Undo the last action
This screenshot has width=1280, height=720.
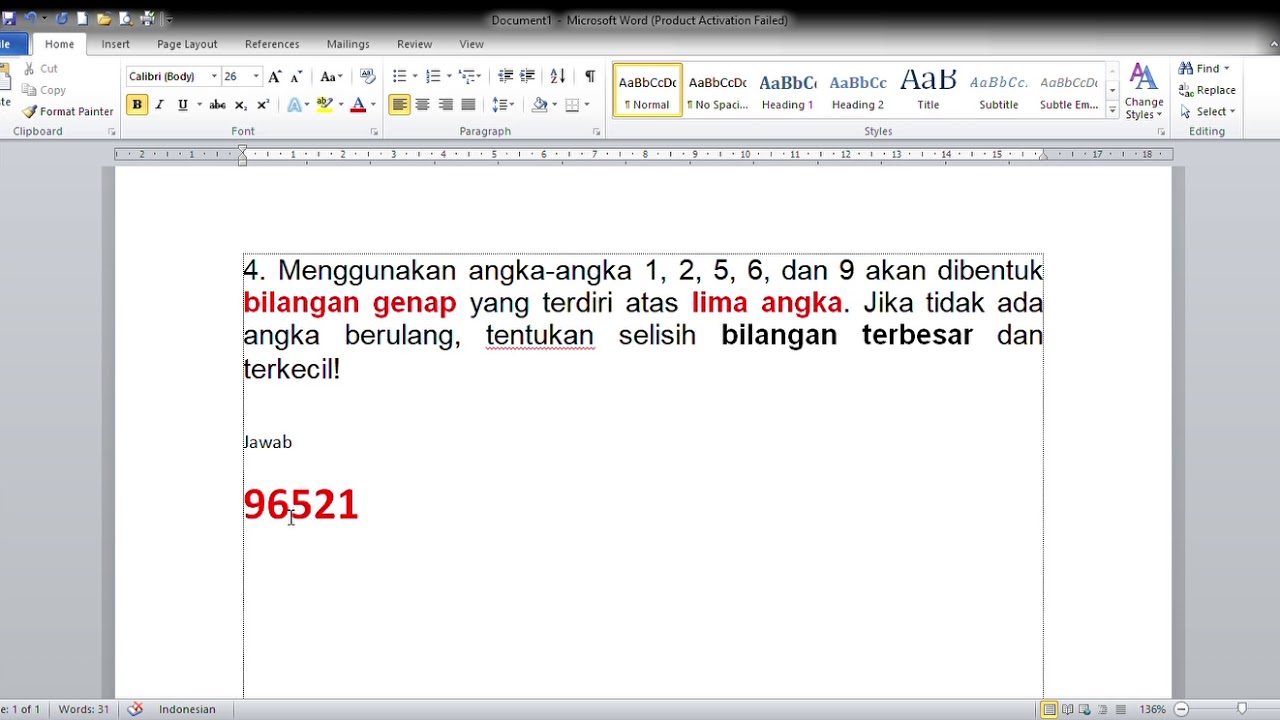pos(30,19)
